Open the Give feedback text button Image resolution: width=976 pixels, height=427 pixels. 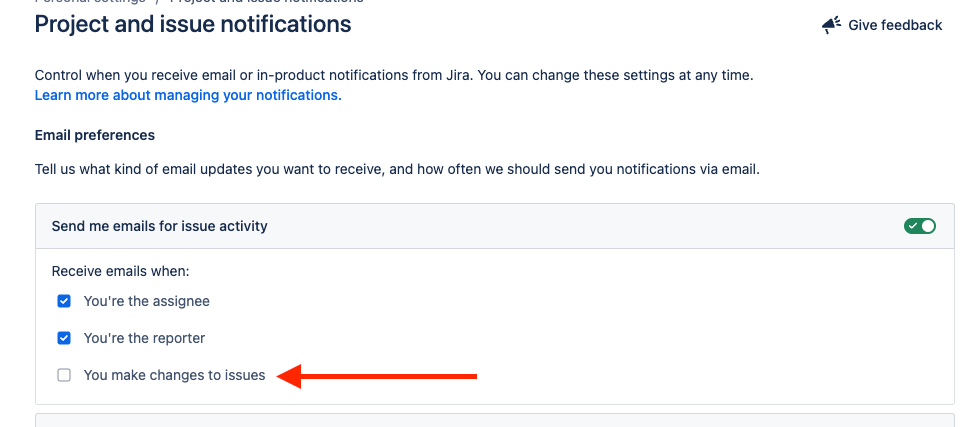tap(895, 26)
